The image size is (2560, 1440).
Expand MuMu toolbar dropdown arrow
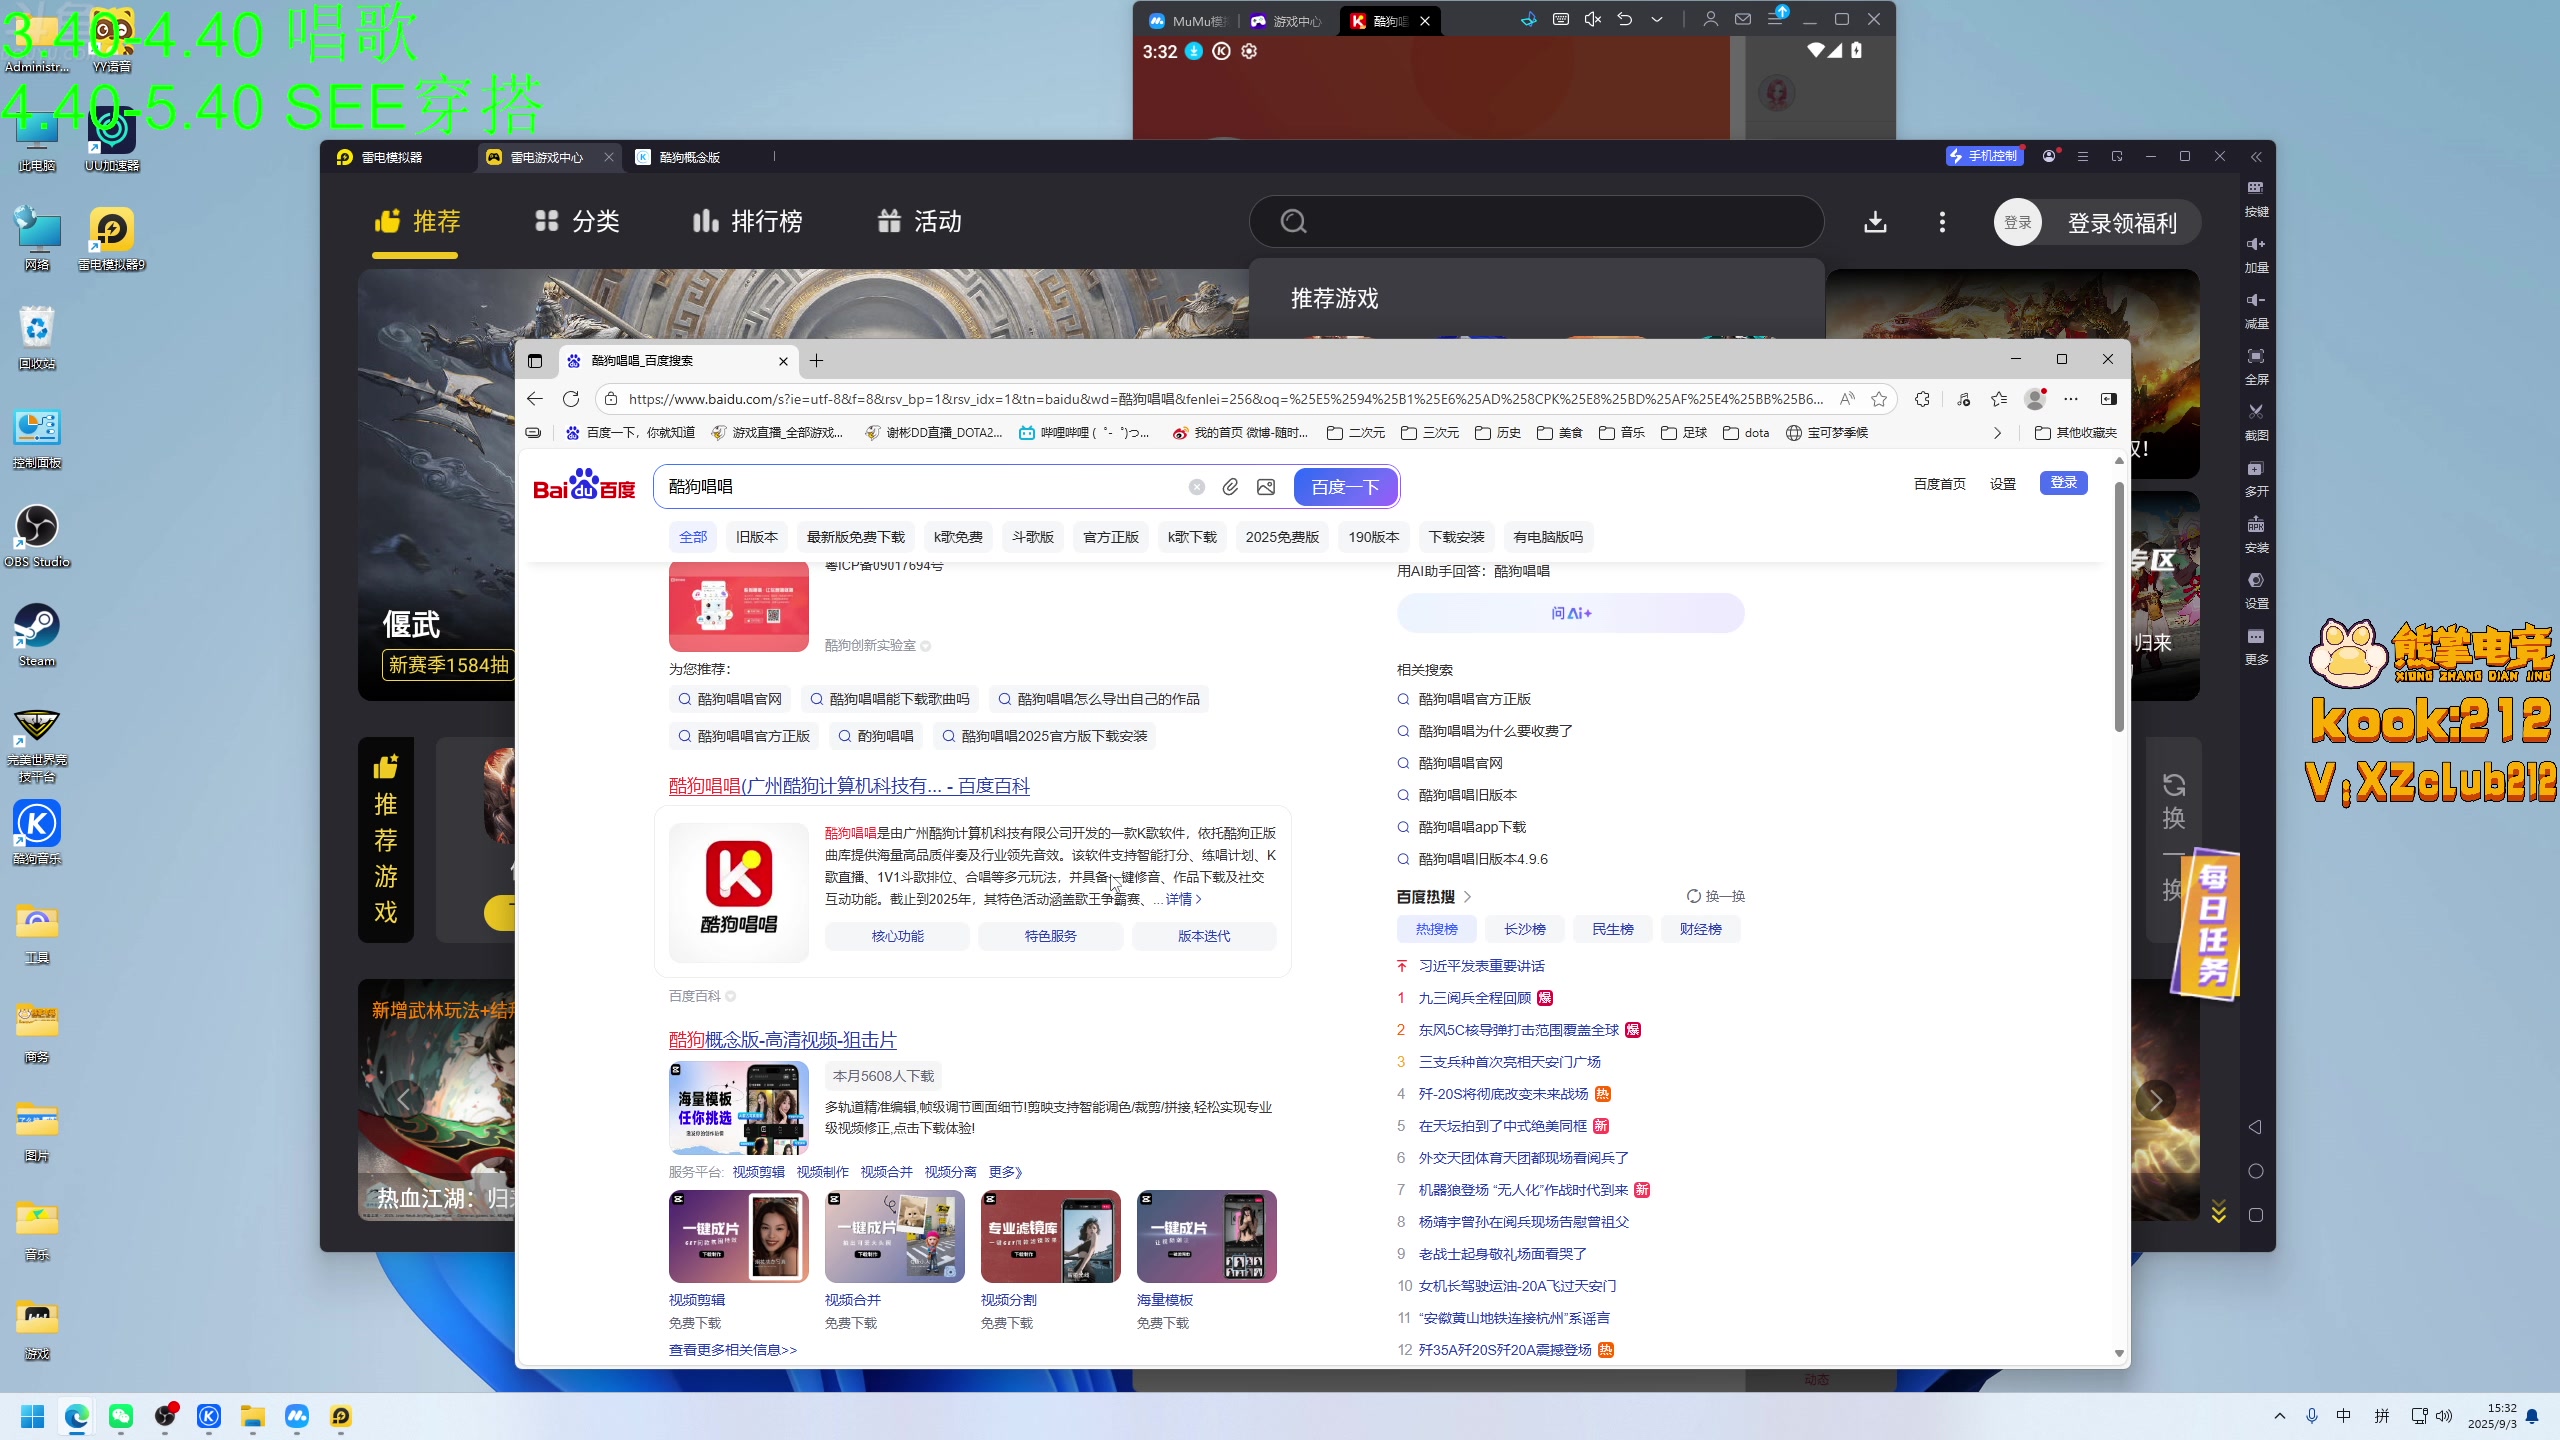(1657, 20)
